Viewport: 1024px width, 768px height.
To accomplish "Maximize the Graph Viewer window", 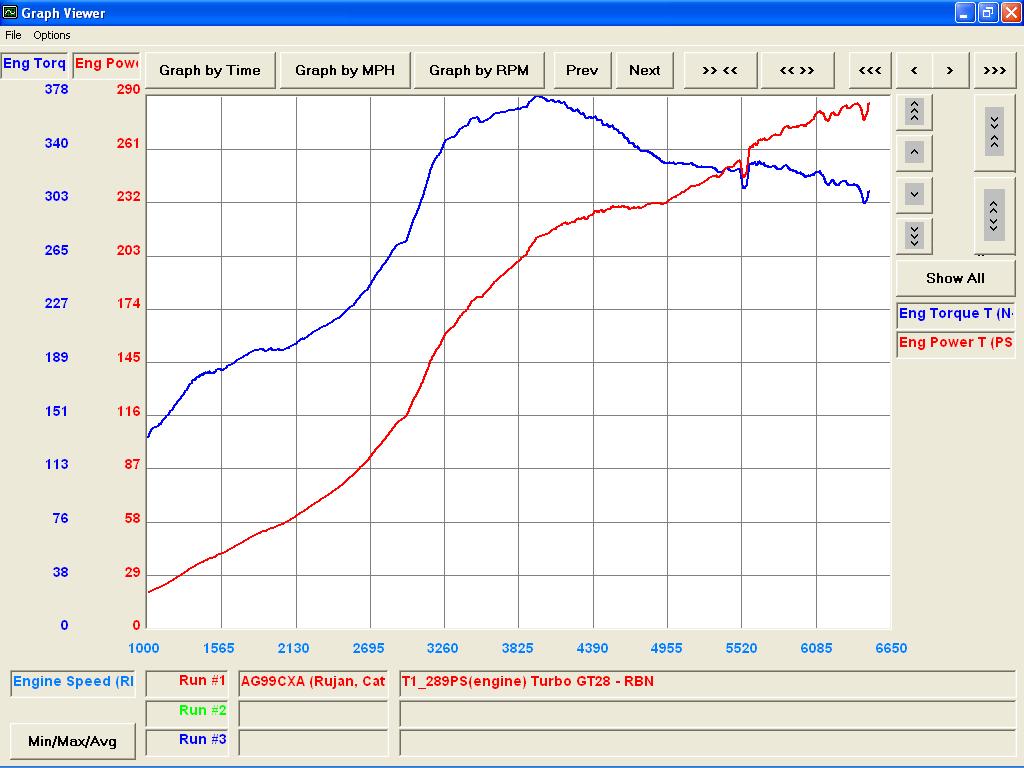I will [x=988, y=12].
